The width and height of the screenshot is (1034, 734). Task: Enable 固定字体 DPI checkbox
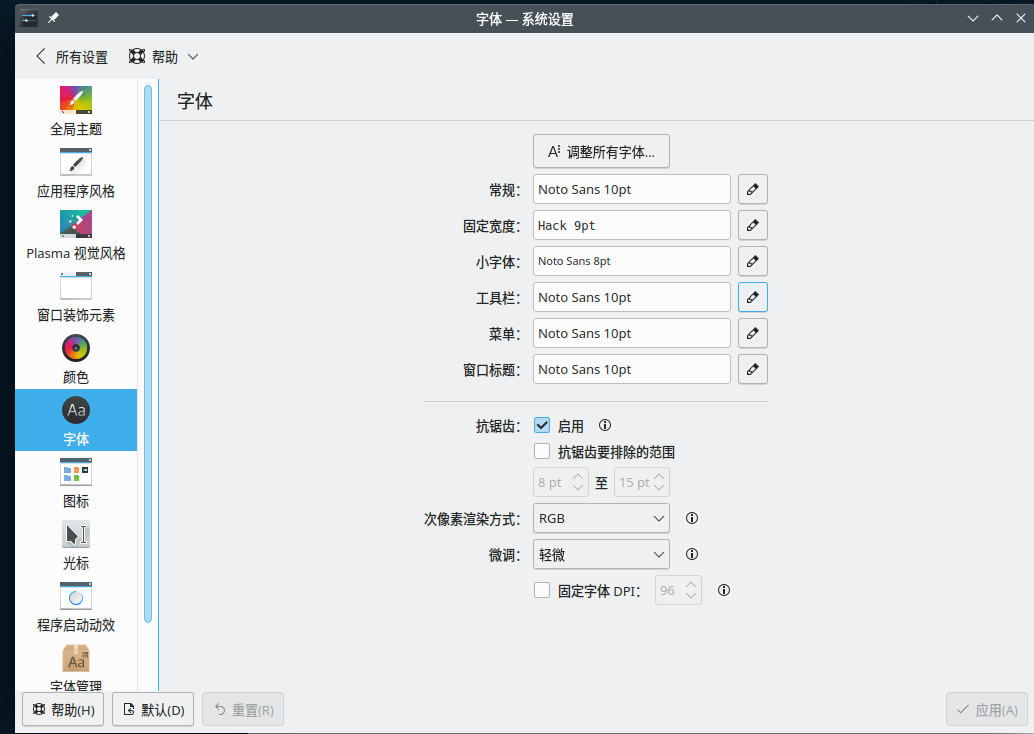(542, 590)
